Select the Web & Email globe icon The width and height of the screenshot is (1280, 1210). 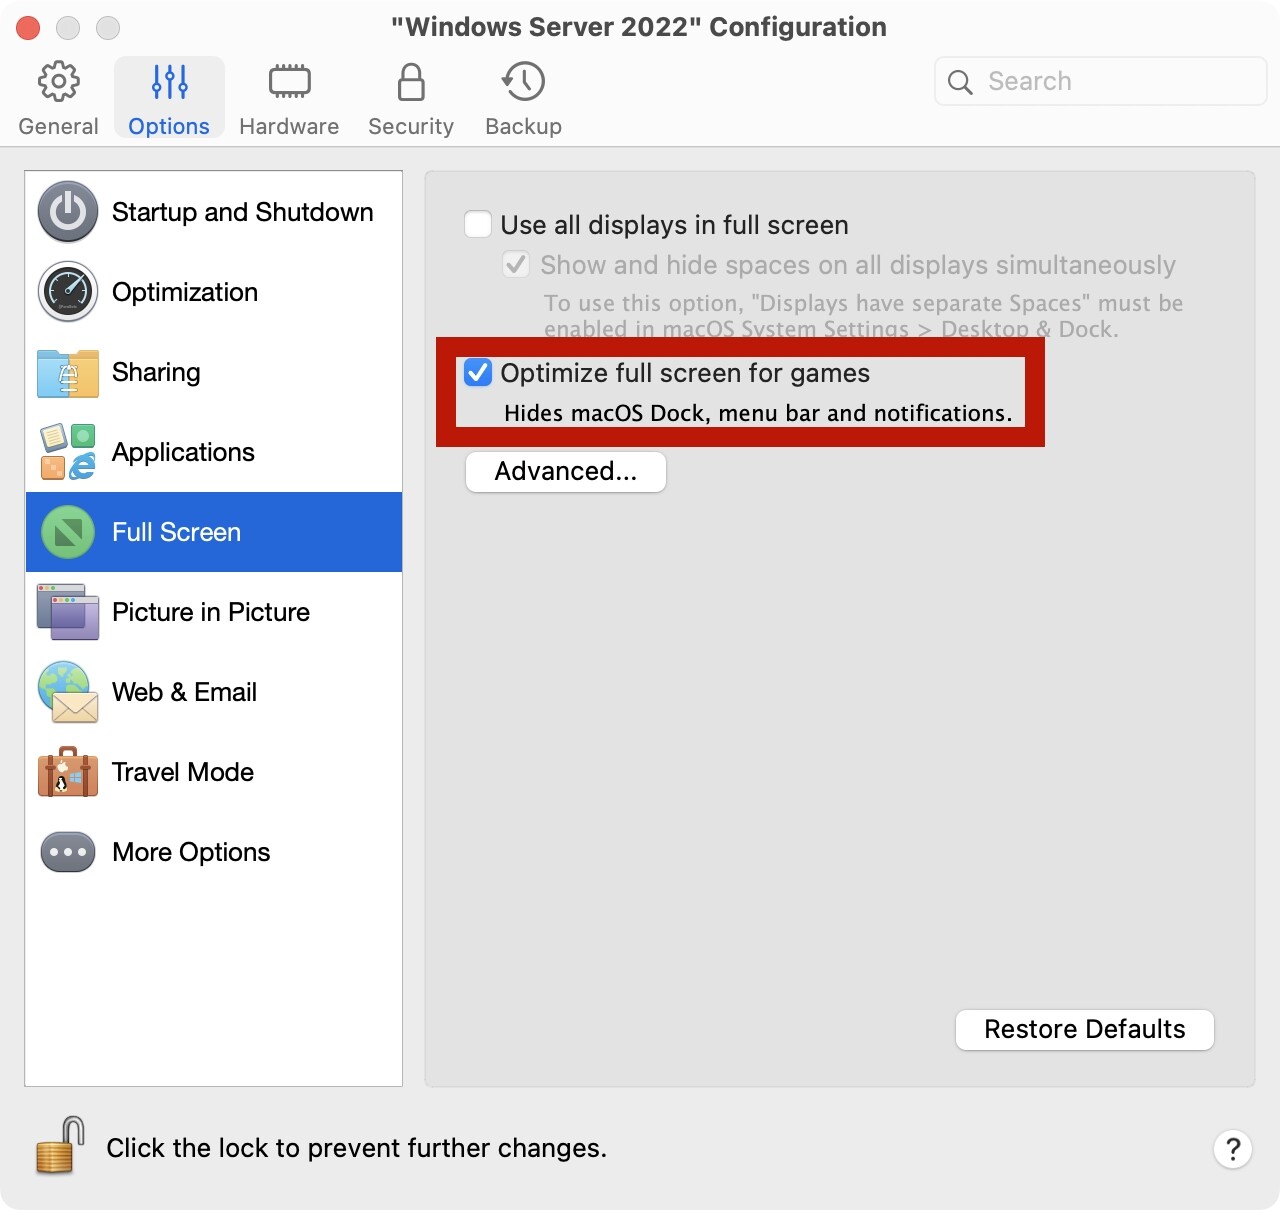tap(68, 692)
